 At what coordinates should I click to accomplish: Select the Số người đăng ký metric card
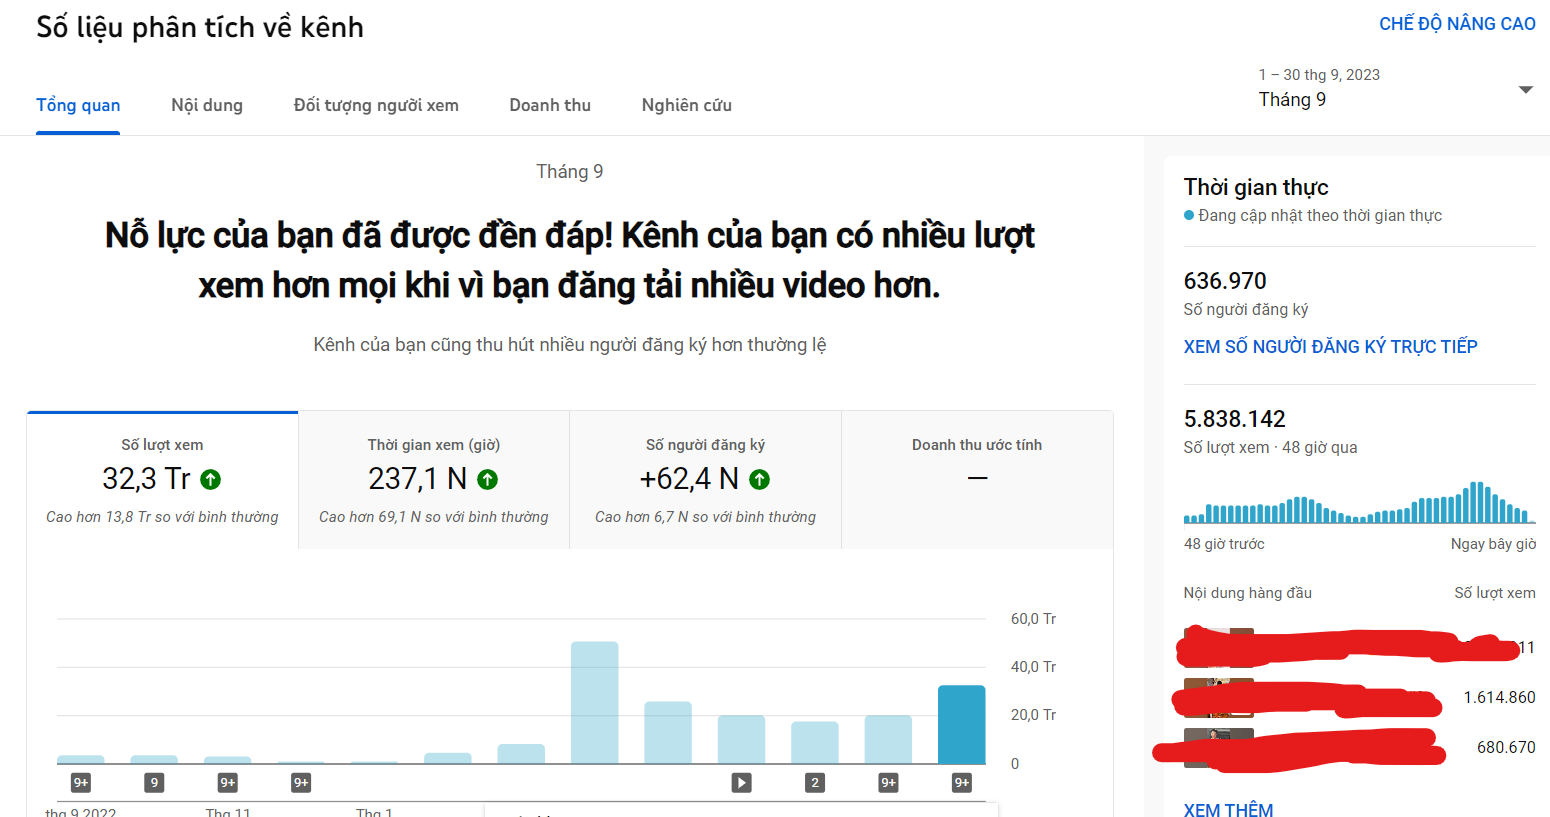(x=705, y=480)
